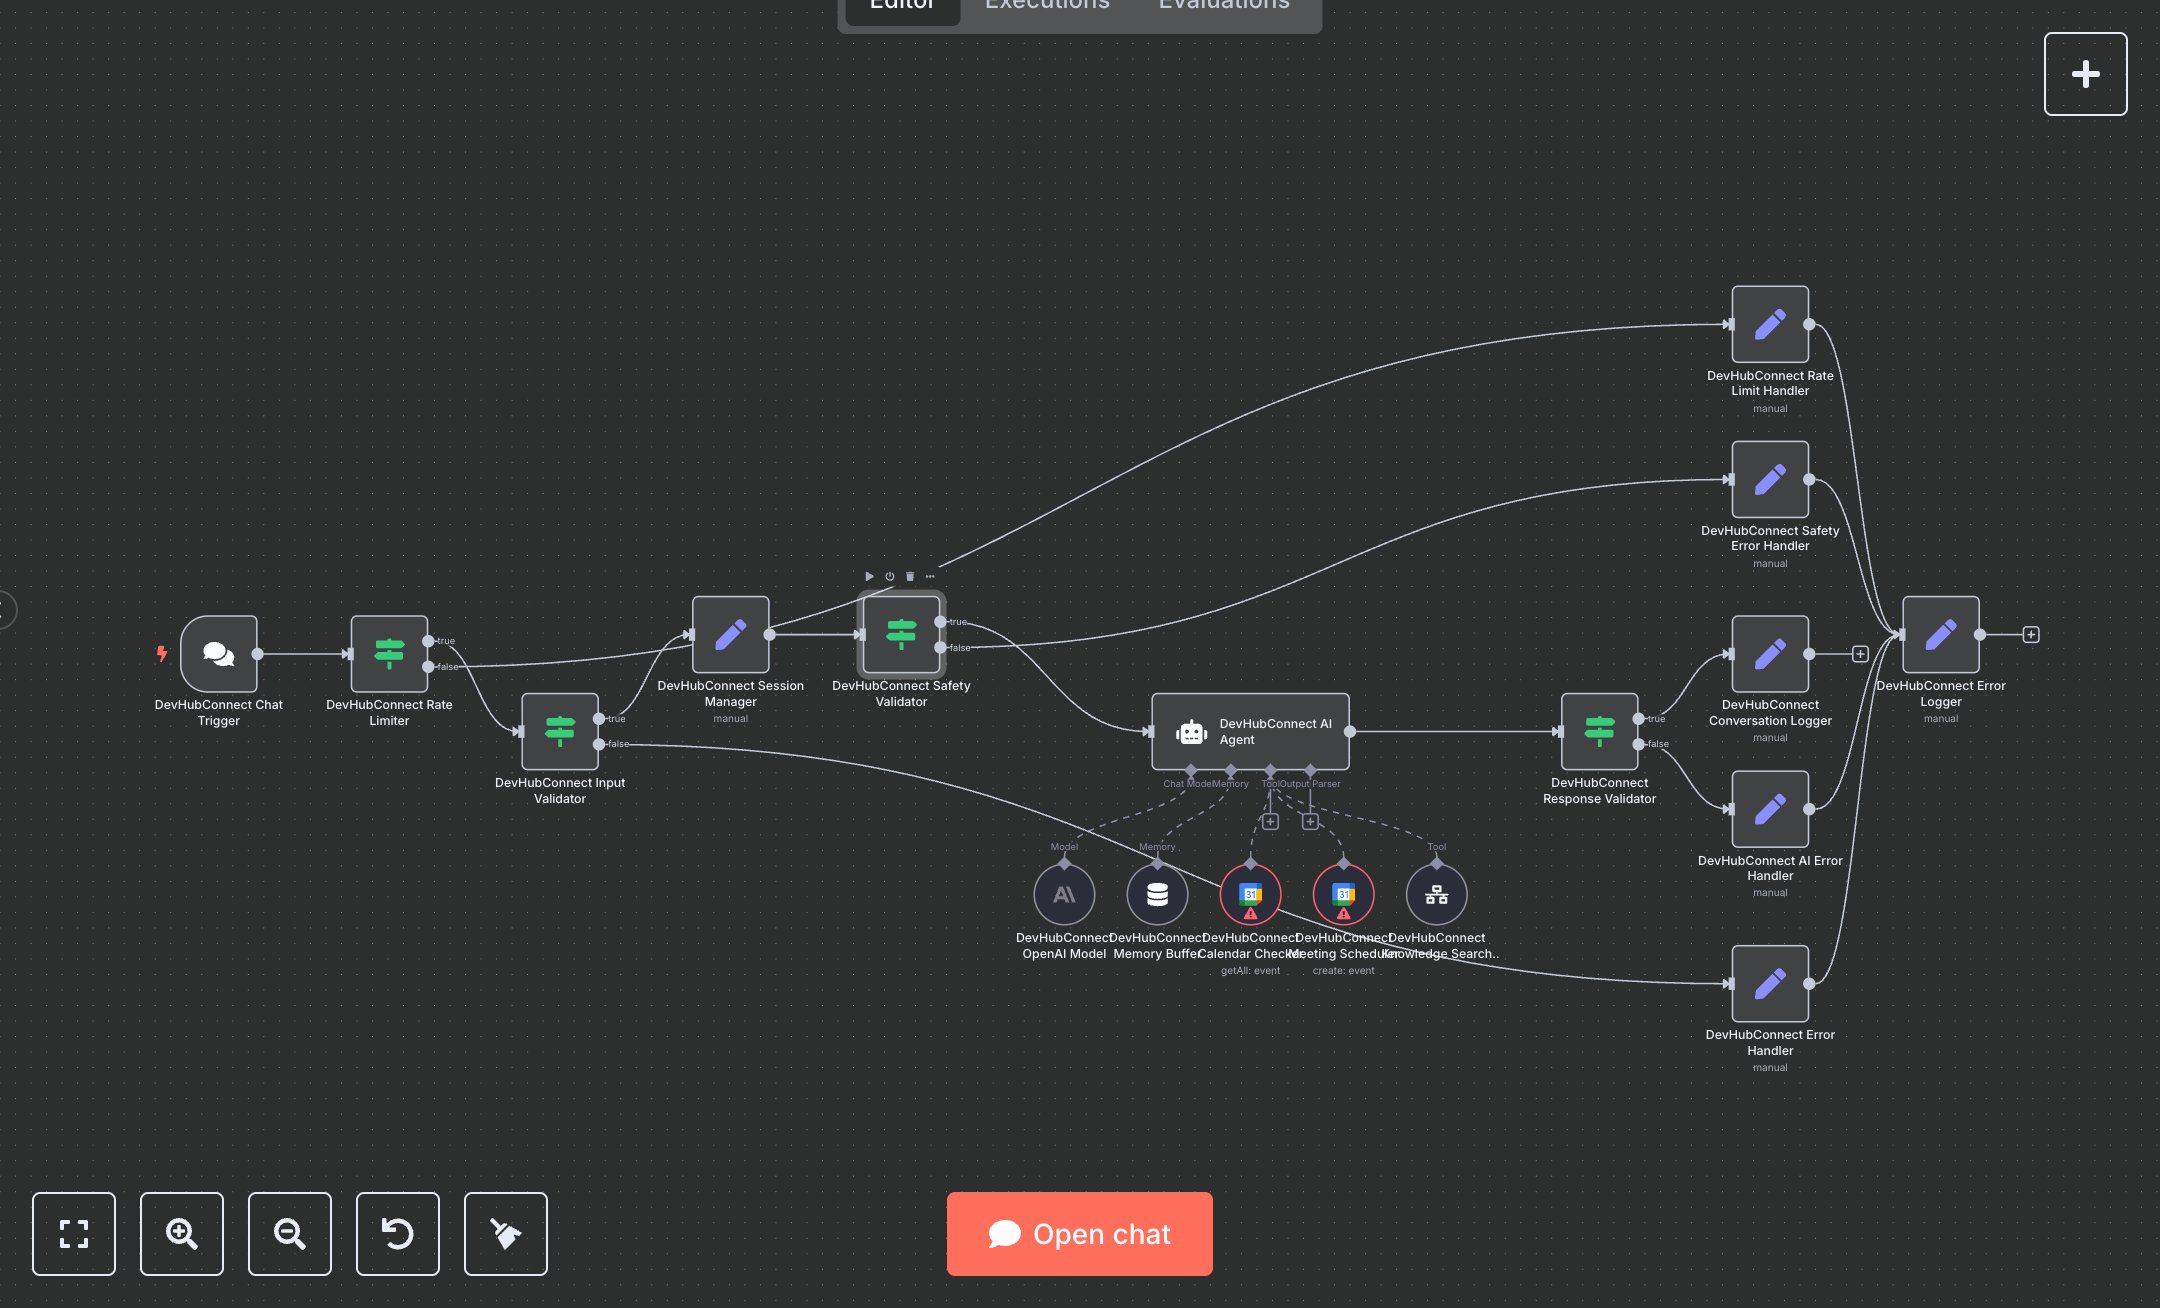Zoom in on the workflow canvas
Image resolution: width=2160 pixels, height=1308 pixels.
[182, 1234]
